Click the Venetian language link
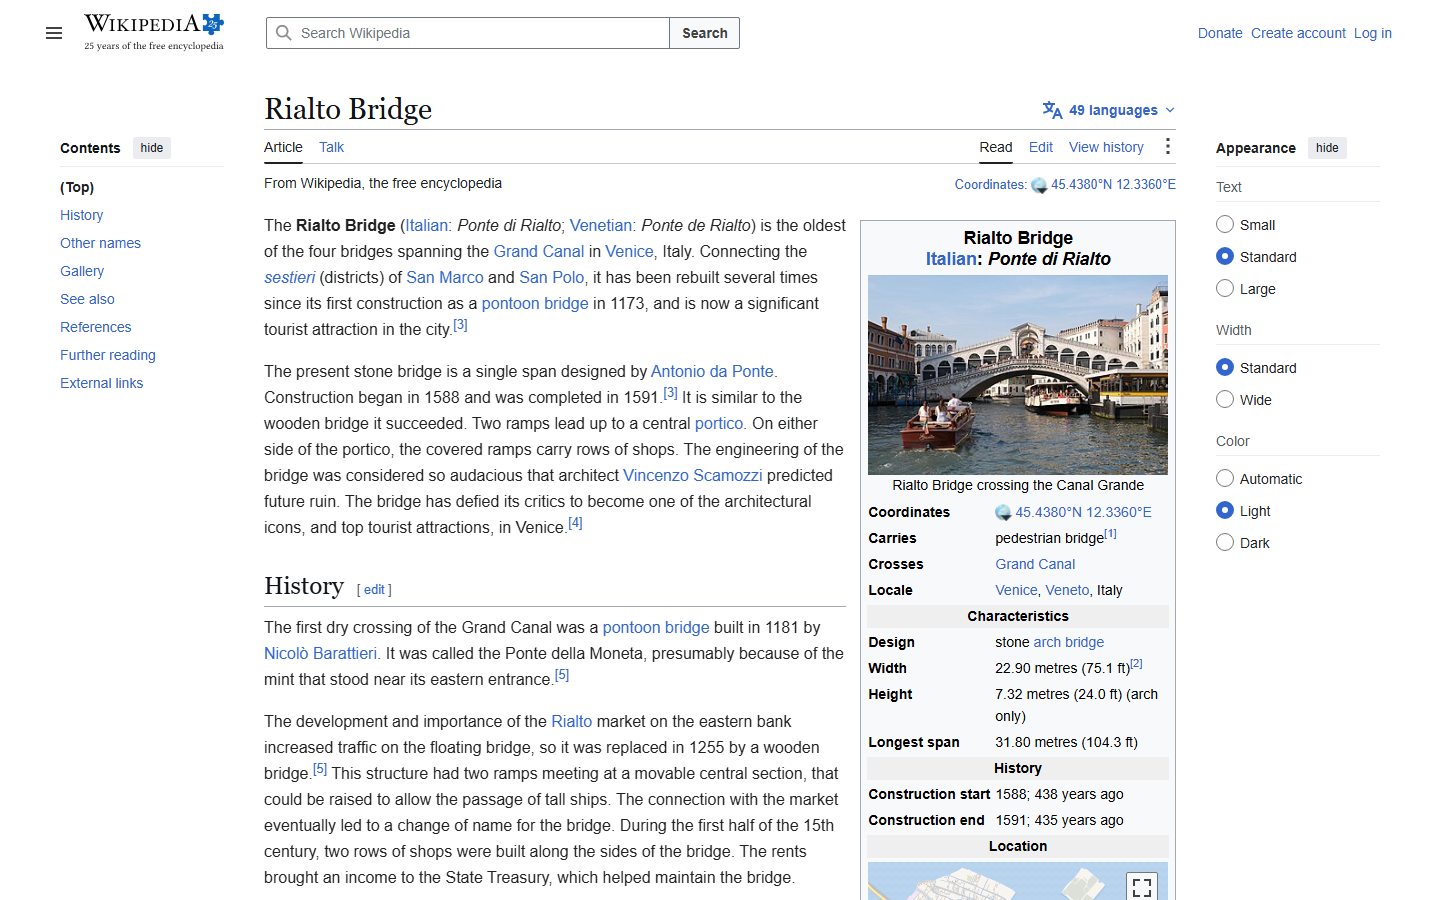Screen dimensions: 1440x900 coord(601,225)
